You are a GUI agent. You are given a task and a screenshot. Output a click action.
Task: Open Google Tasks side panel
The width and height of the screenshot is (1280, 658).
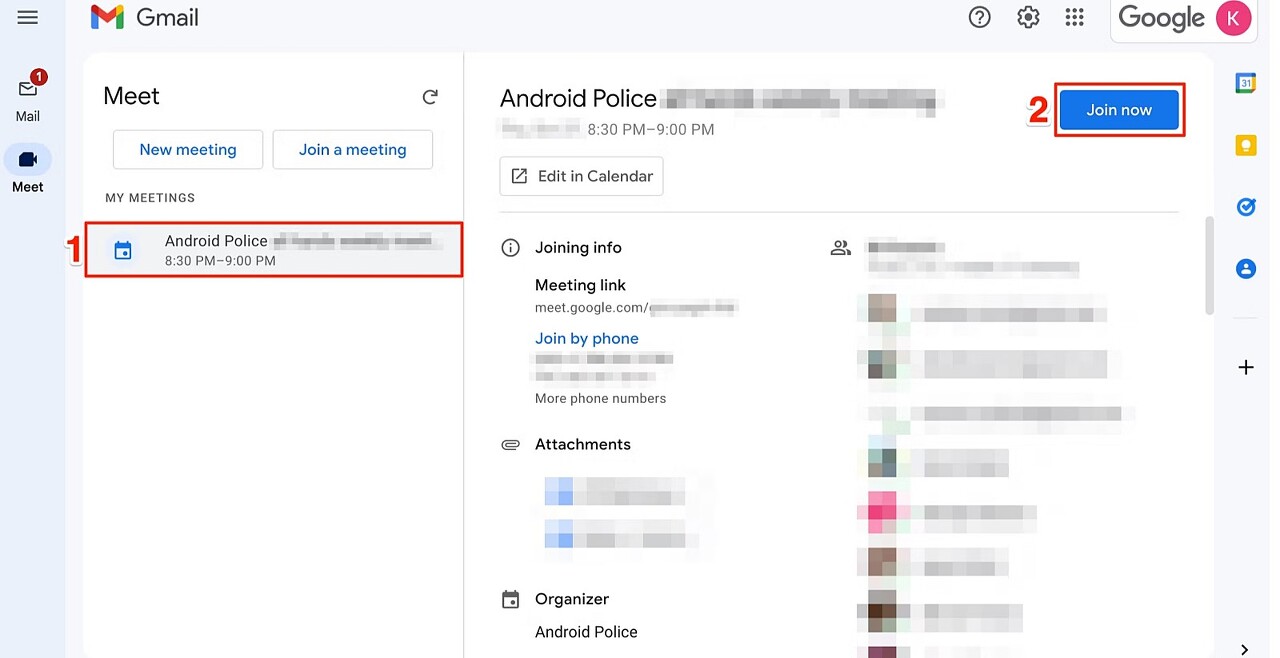click(1246, 207)
